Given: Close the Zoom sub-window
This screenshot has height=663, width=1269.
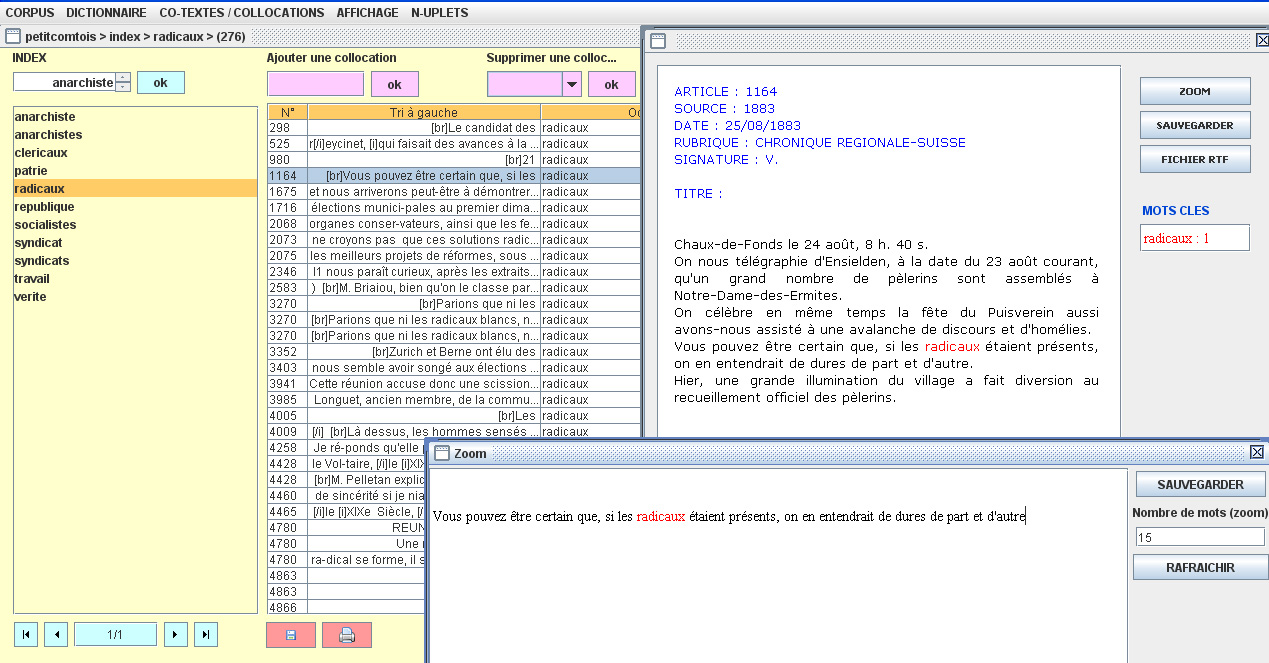Looking at the screenshot, I should (1257, 453).
